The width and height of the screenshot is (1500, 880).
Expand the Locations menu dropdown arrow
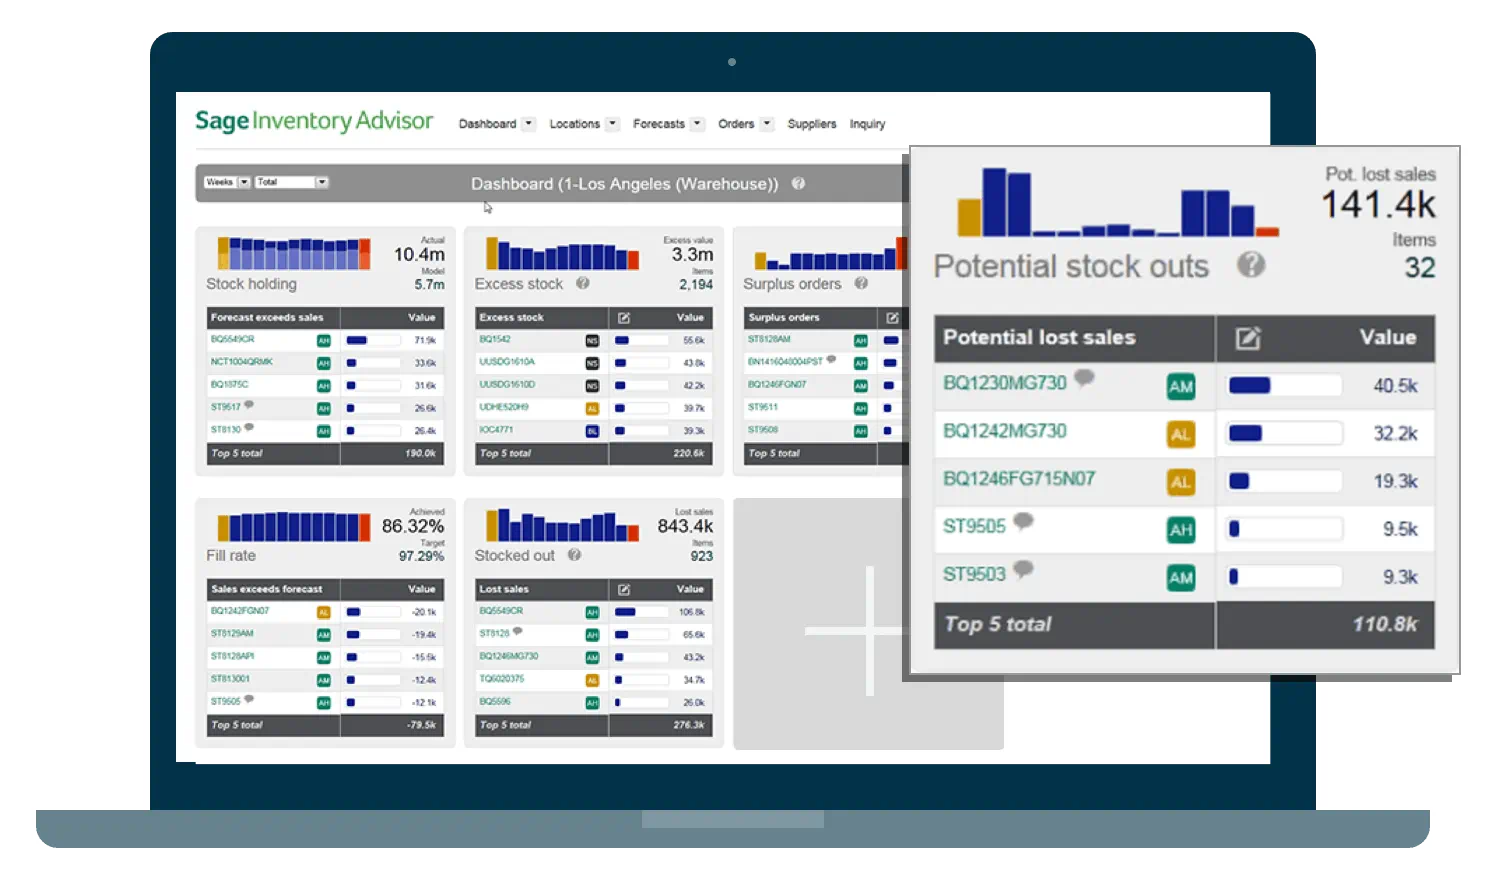point(612,124)
